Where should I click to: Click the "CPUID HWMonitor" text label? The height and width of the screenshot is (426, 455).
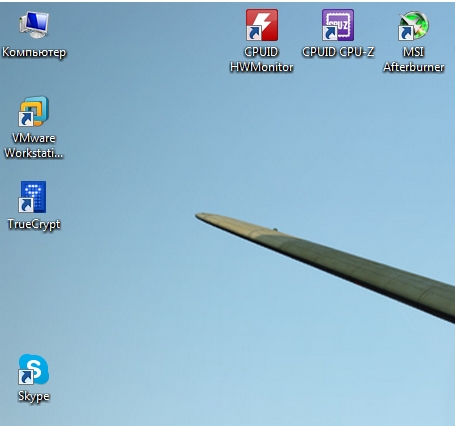tap(262, 59)
